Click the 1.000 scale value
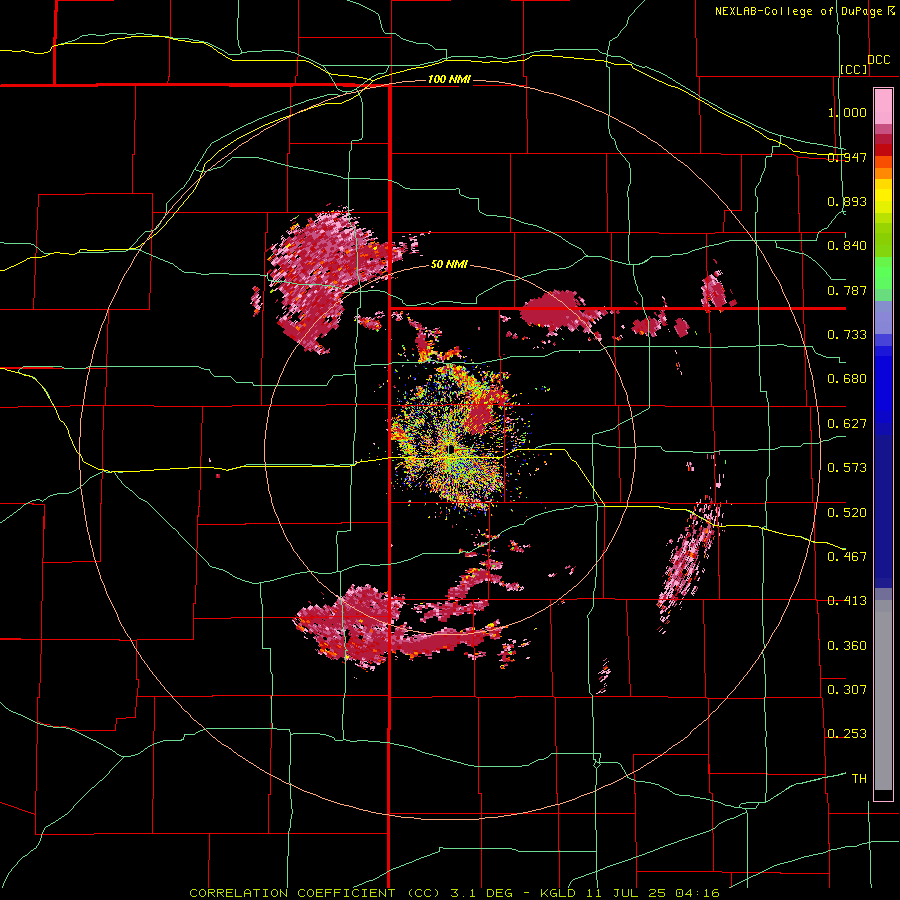900x900 pixels. 847,112
